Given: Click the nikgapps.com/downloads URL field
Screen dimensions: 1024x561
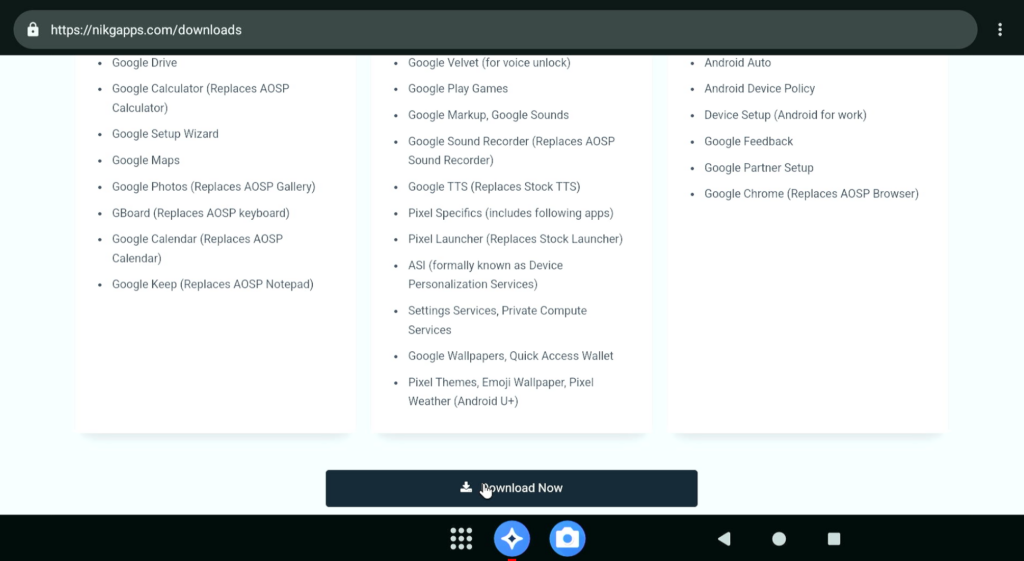Looking at the screenshot, I should click(495, 30).
